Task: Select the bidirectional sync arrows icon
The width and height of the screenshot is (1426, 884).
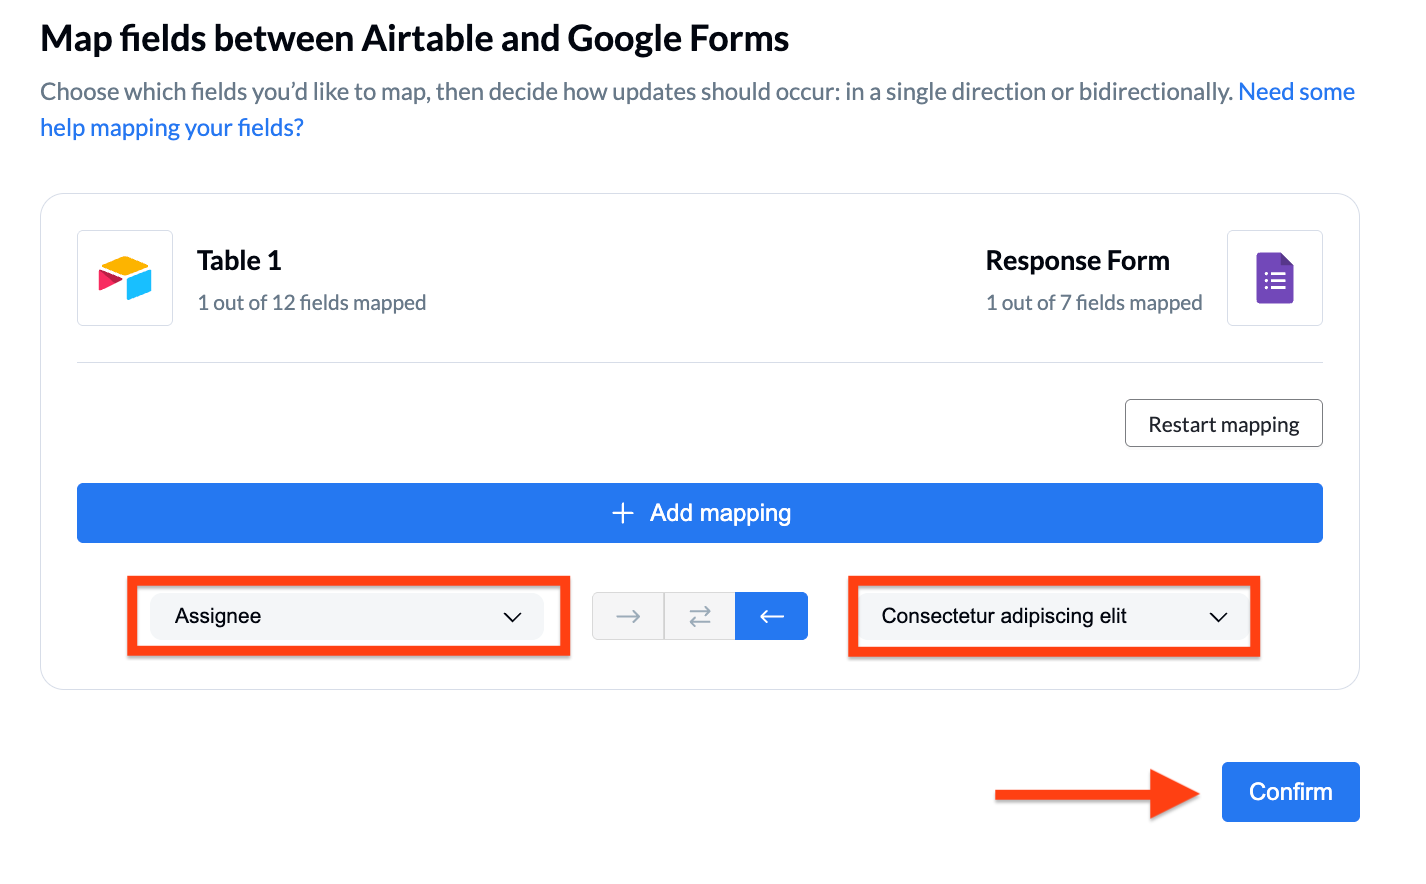Action: click(x=699, y=616)
